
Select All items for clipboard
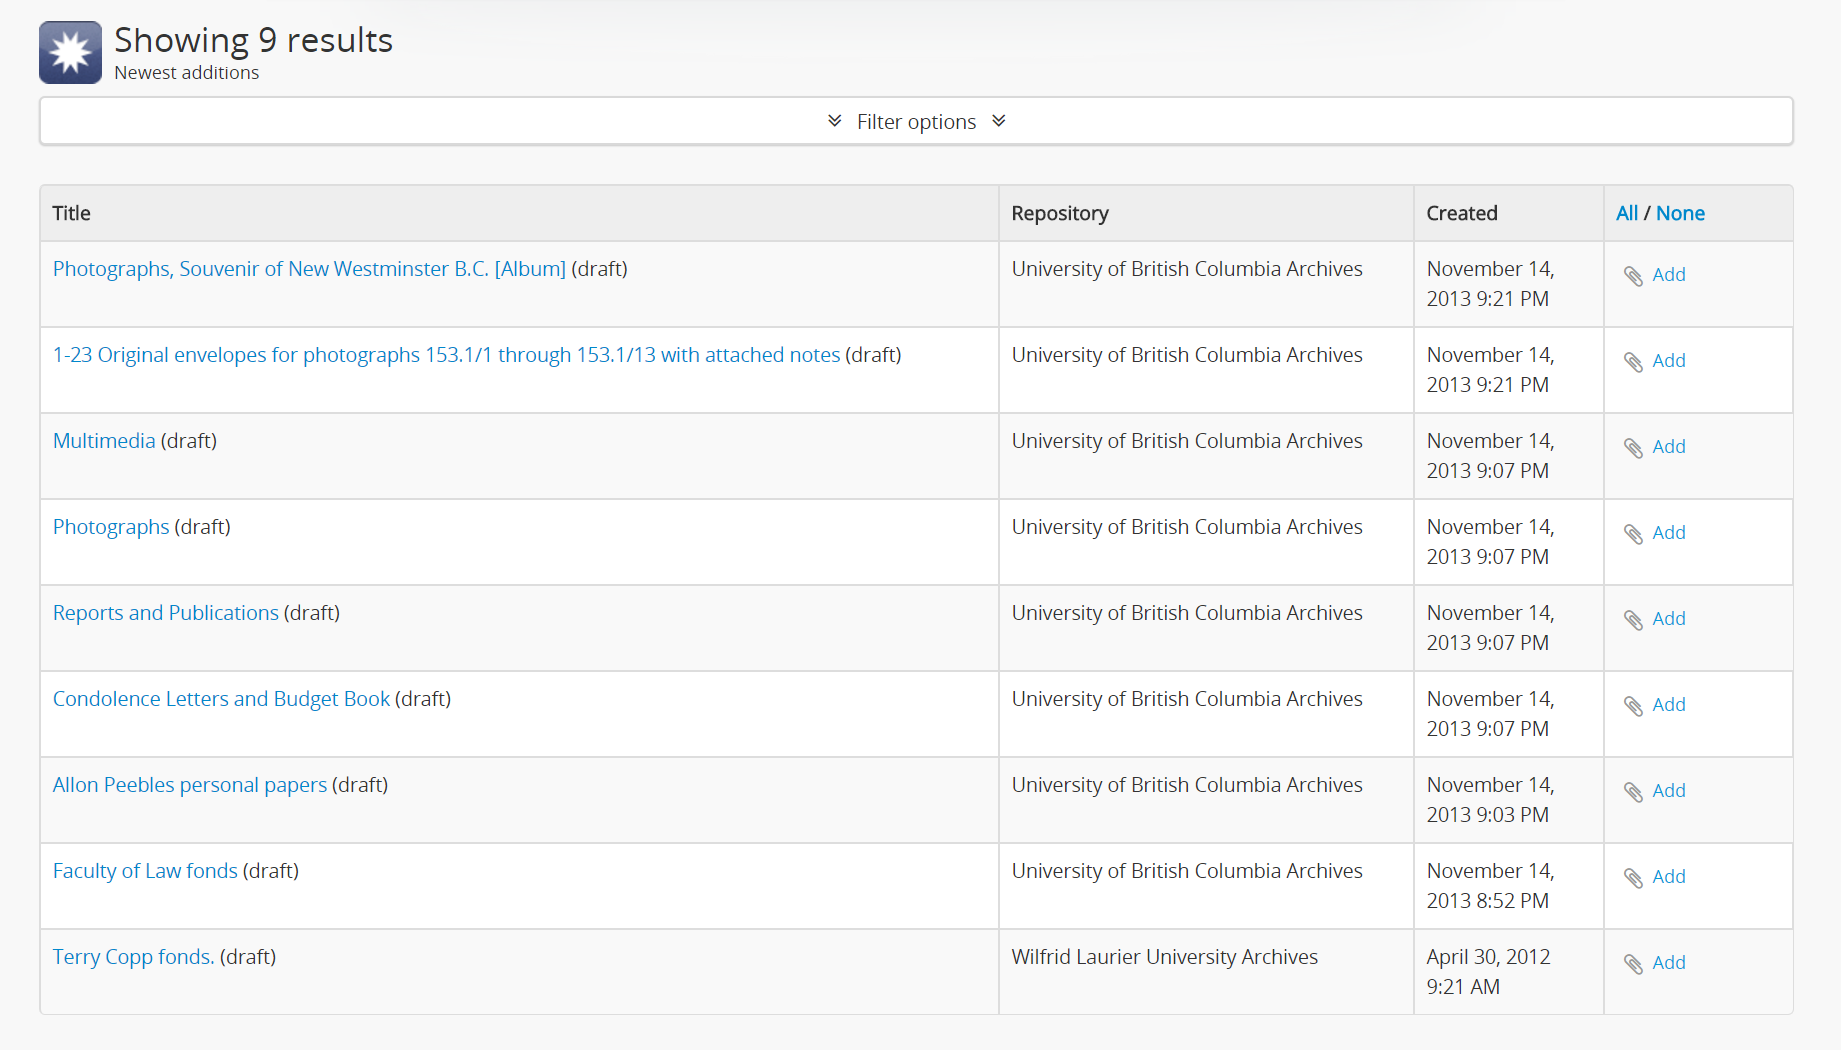(x=1626, y=213)
